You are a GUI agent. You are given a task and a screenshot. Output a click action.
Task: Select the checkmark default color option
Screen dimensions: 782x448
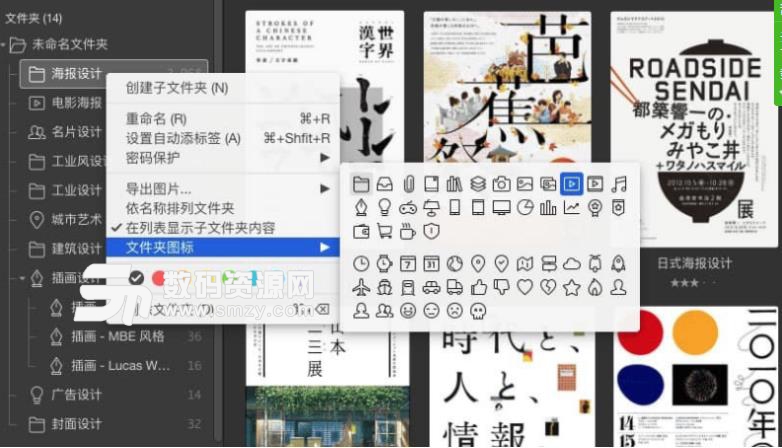pyautogui.click(x=136, y=278)
